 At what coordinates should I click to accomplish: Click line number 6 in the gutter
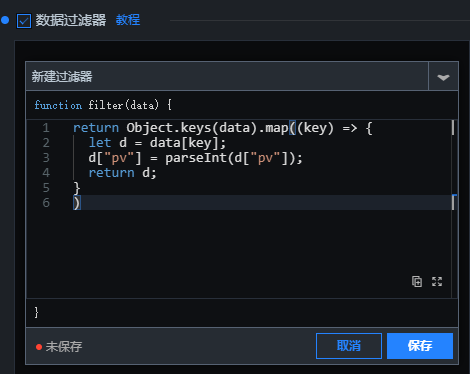pos(46,203)
